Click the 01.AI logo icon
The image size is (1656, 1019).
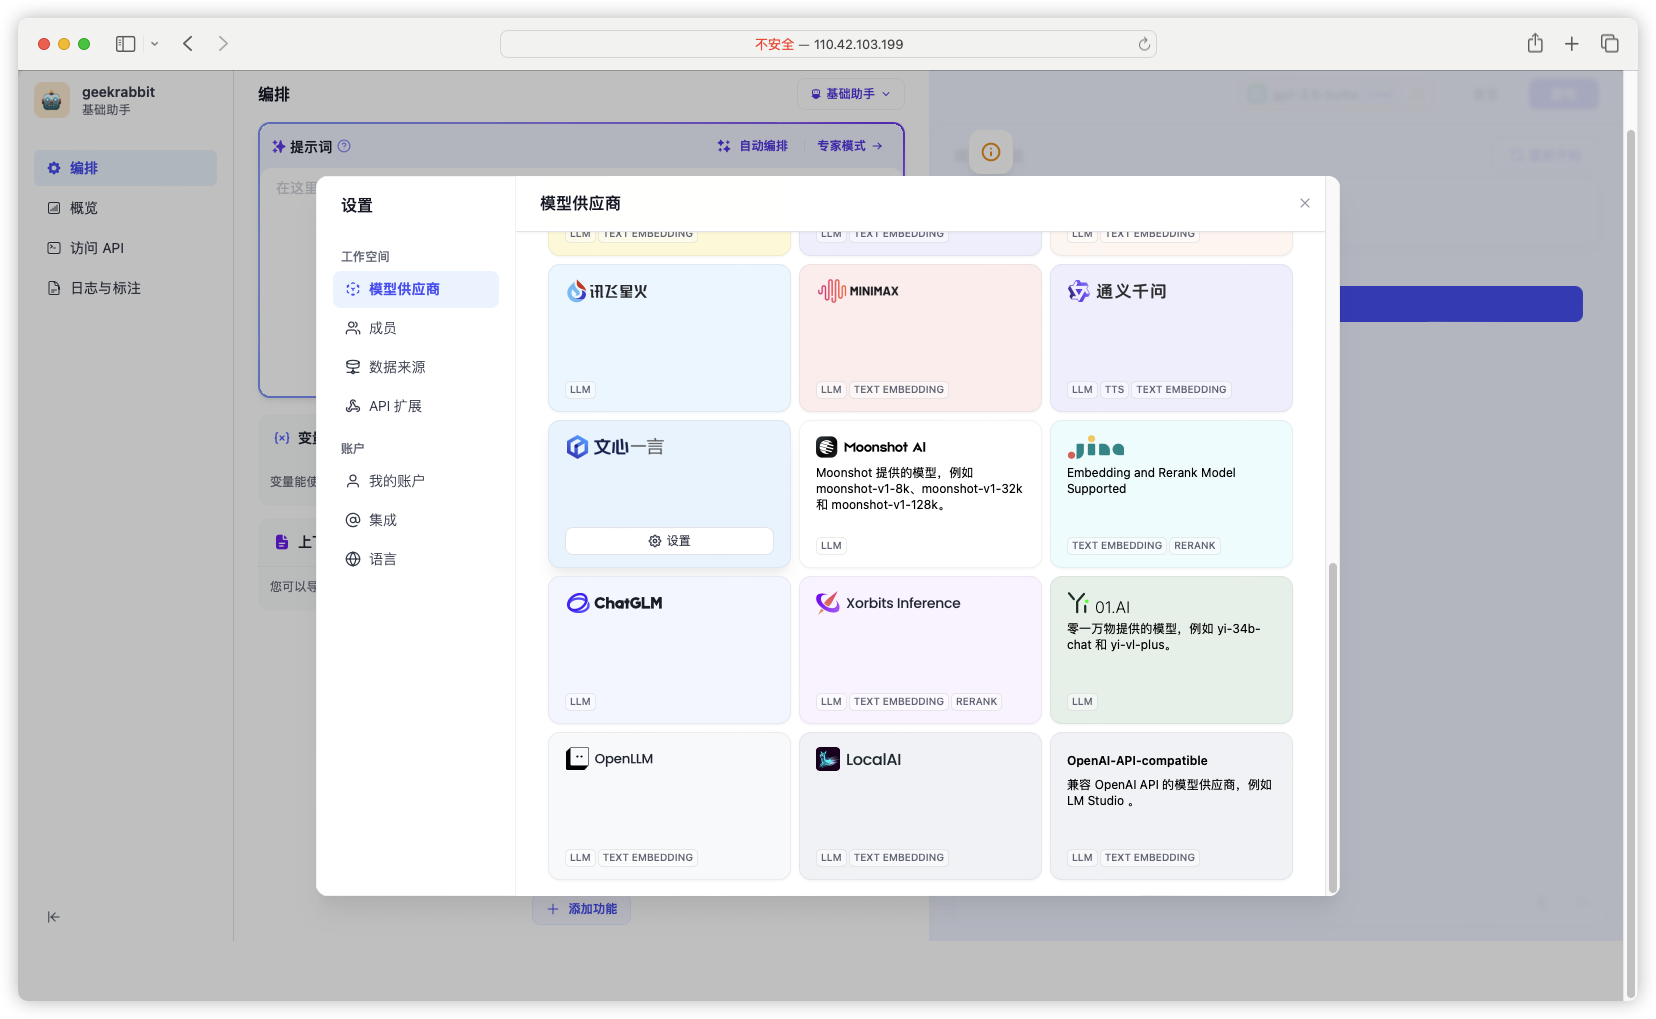1078,603
